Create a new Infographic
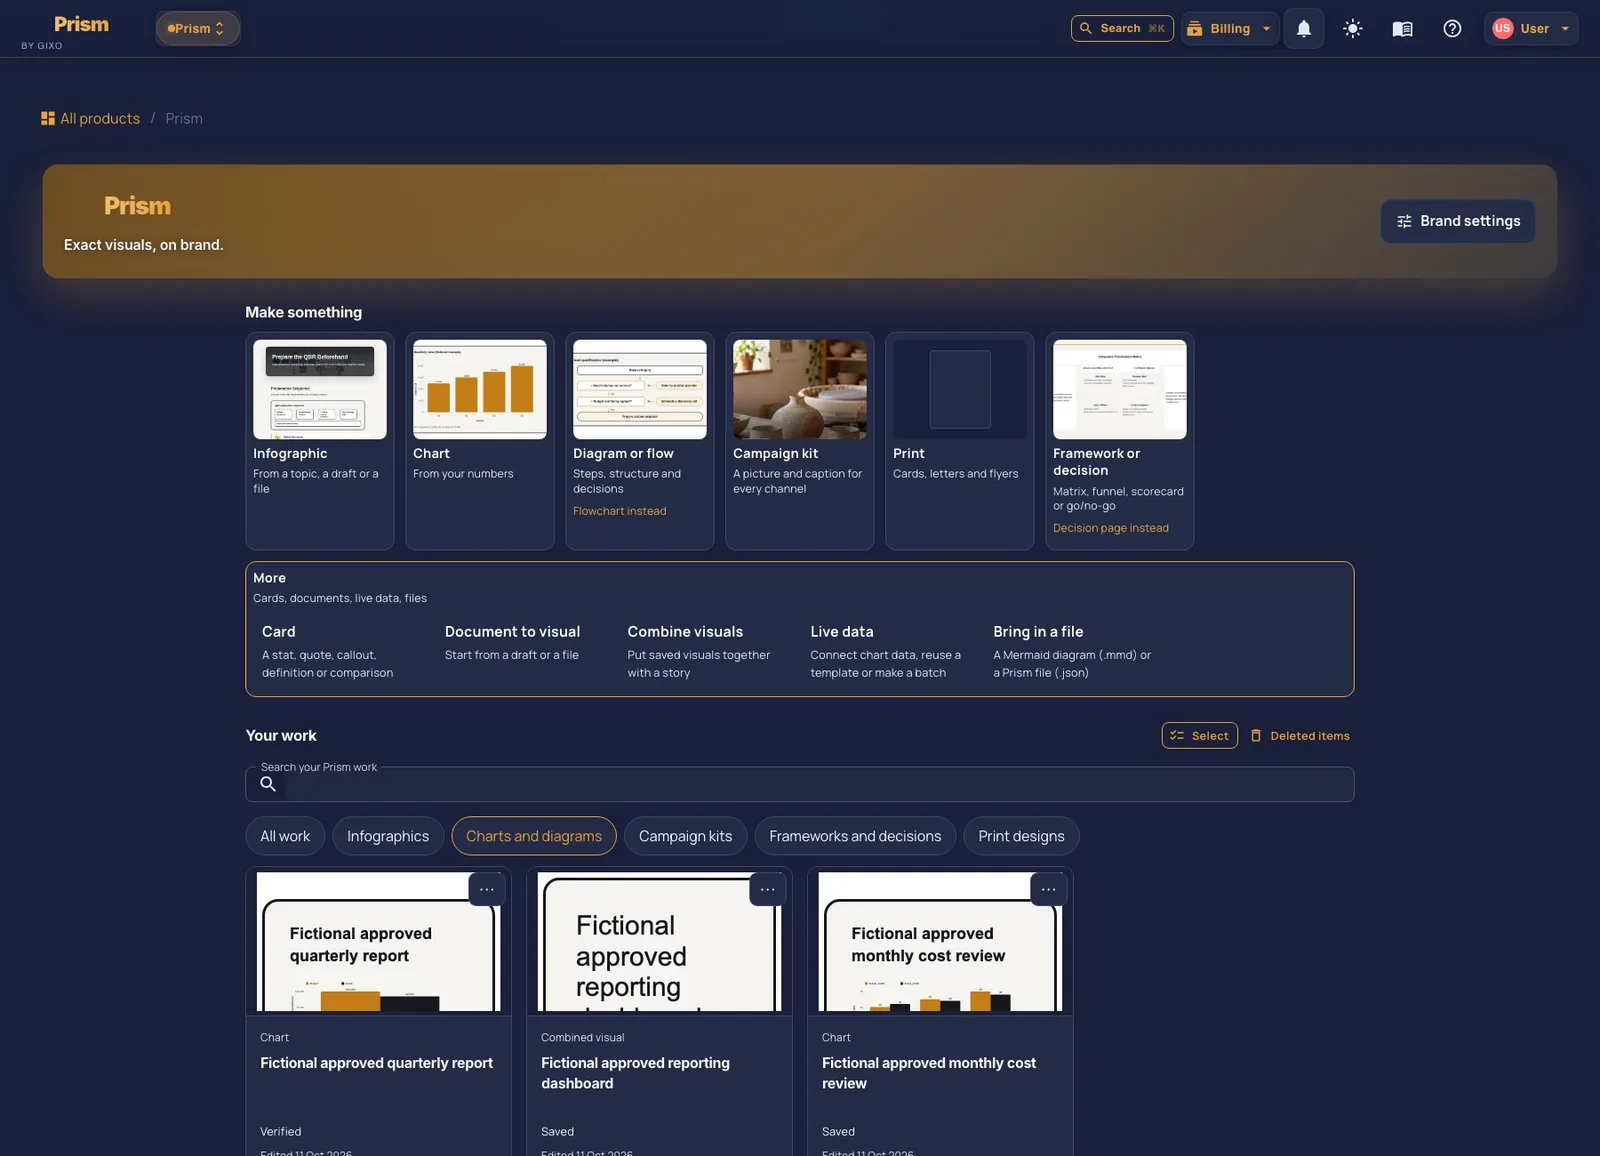This screenshot has width=1600, height=1156. [x=320, y=441]
